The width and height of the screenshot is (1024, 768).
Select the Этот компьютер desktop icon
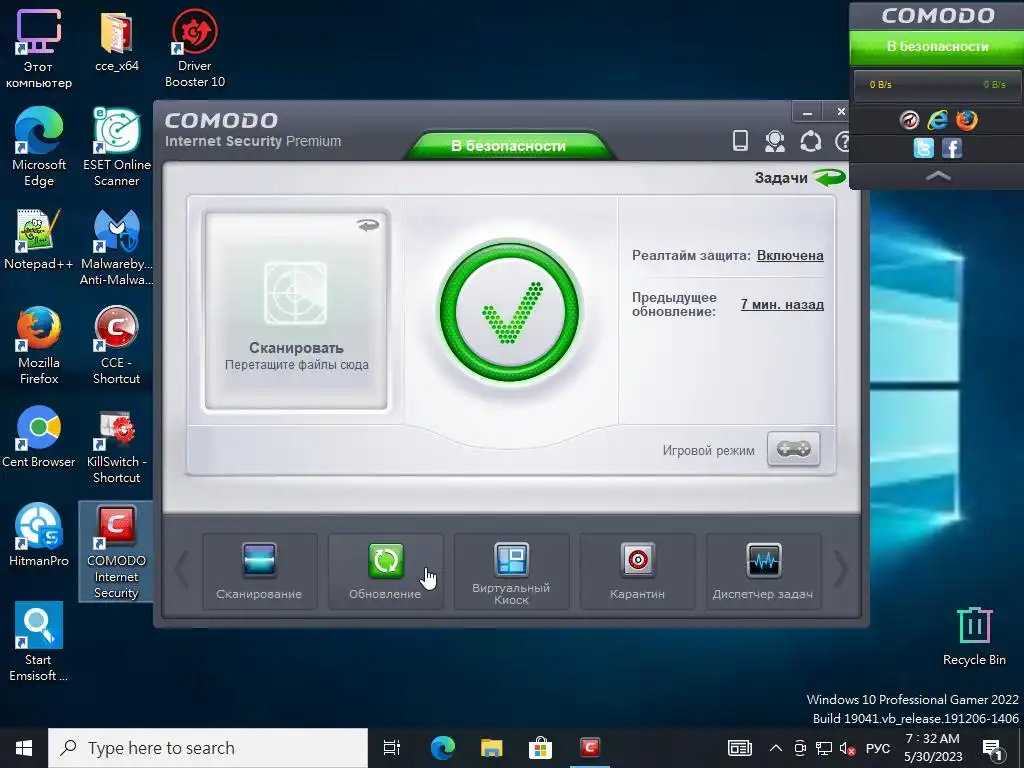[39, 49]
